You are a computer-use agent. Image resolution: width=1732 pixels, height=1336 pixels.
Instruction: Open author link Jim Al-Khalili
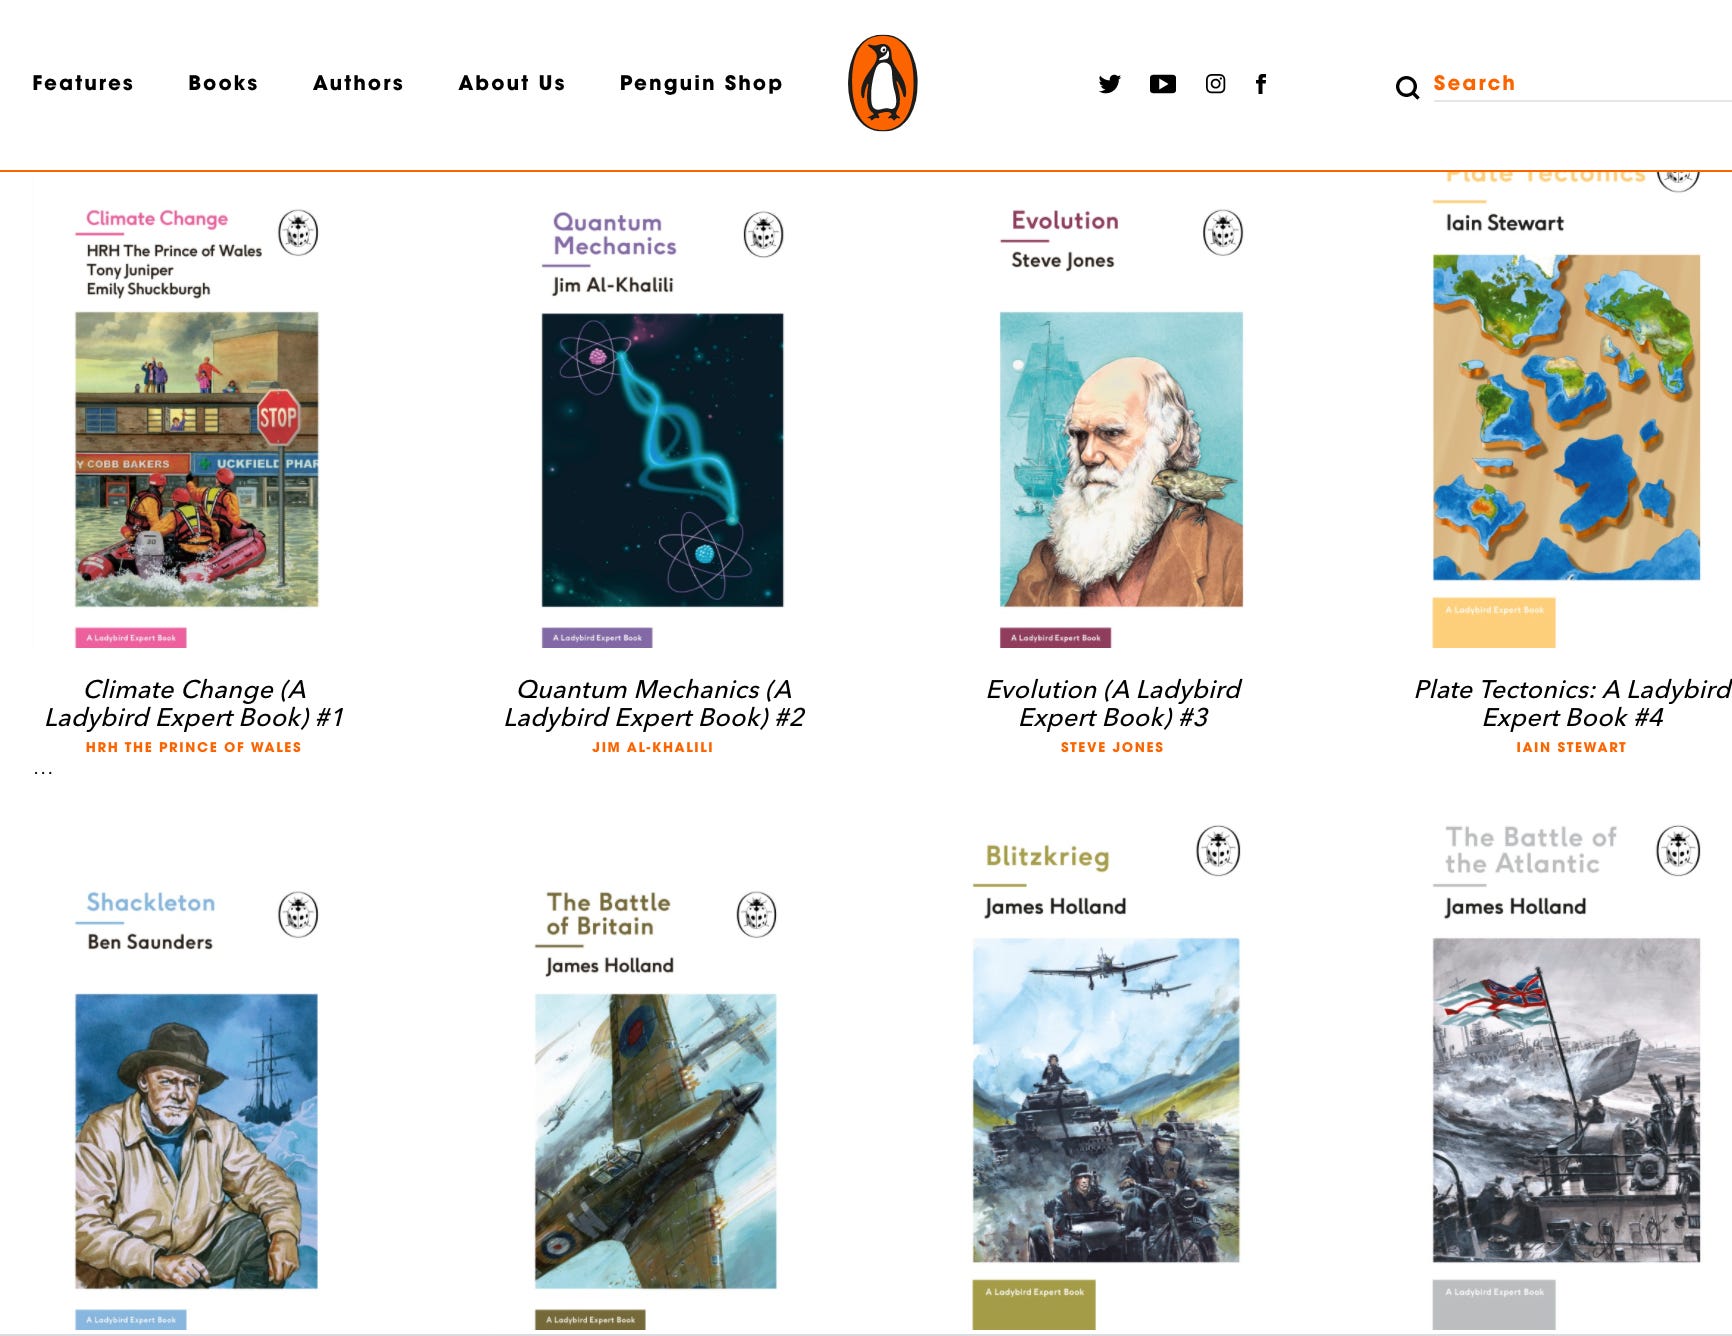(x=652, y=747)
